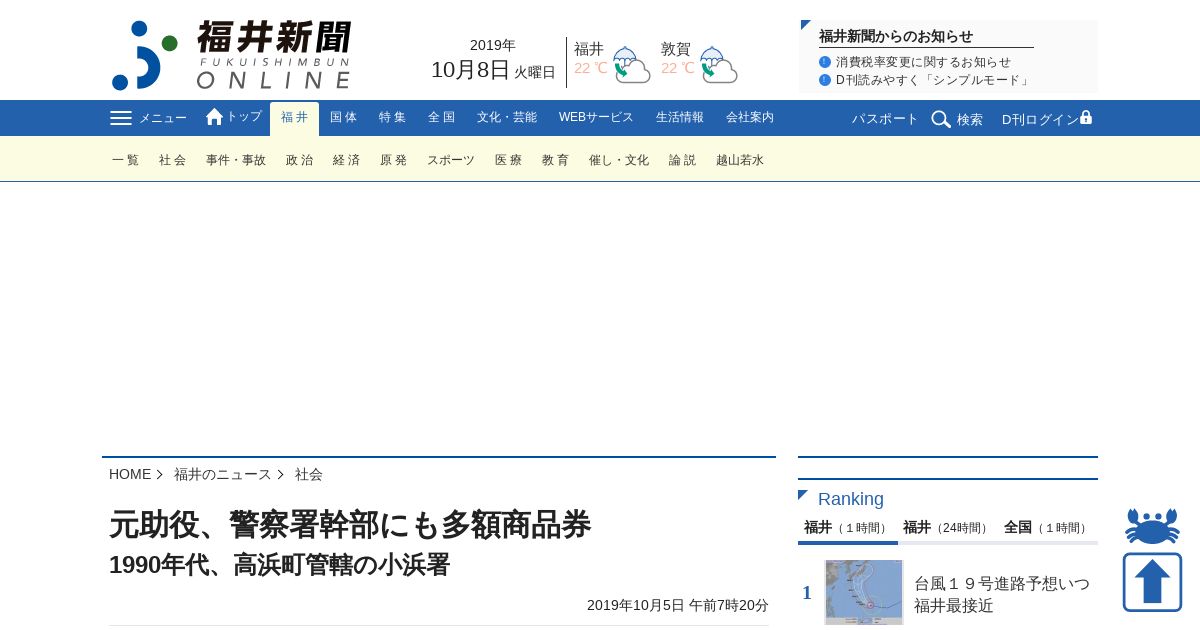Open the search magnifier icon
This screenshot has width=1200, height=630.
pos(941,119)
